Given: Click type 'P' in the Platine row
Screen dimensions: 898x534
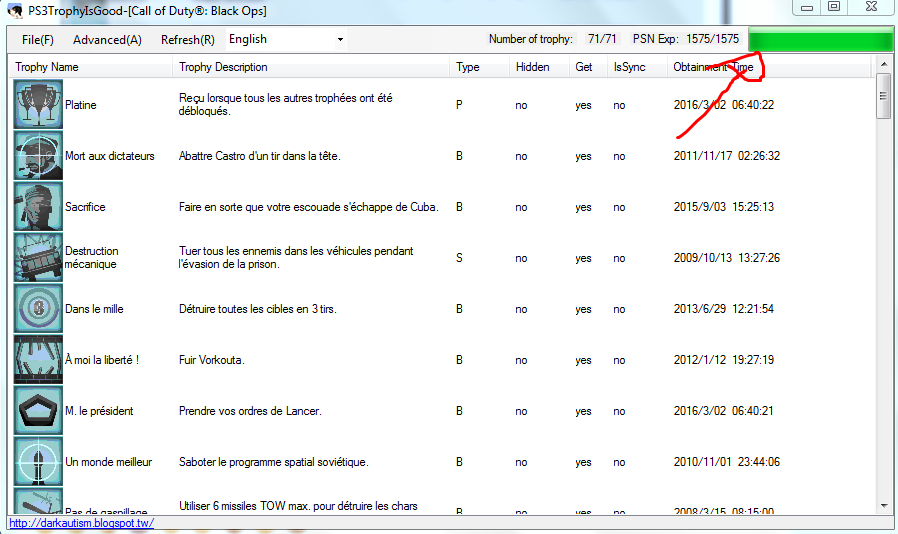Looking at the screenshot, I should [x=459, y=105].
